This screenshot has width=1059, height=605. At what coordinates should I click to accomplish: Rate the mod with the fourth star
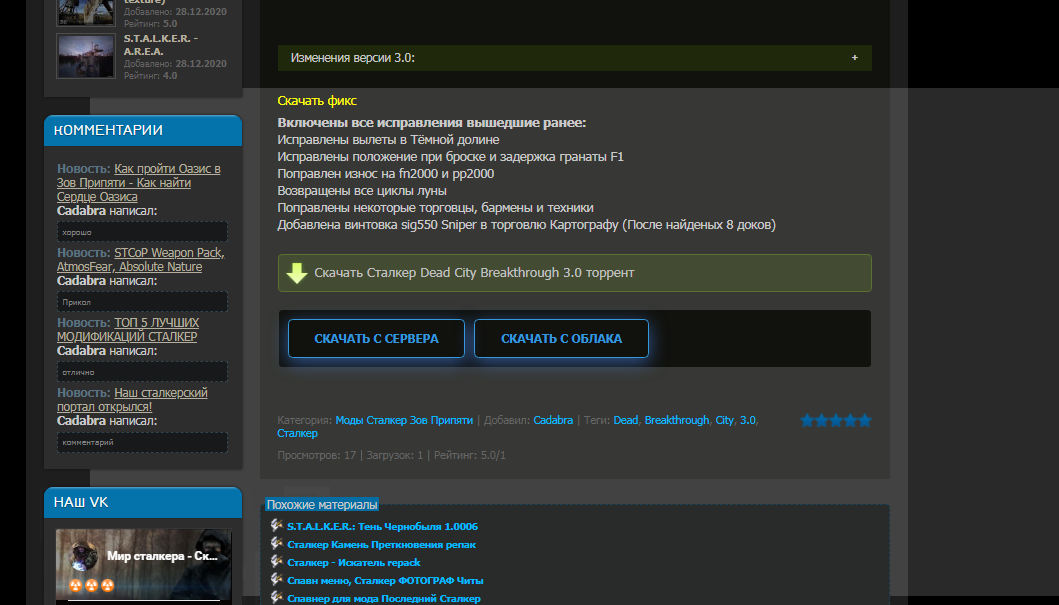[x=850, y=421]
